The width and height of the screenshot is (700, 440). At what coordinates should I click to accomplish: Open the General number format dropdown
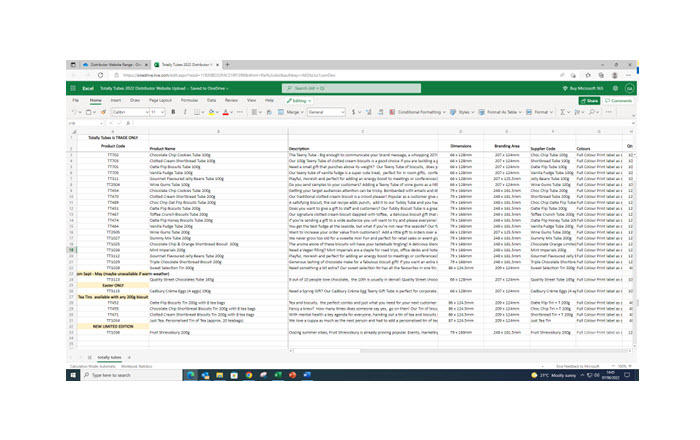tap(326, 112)
